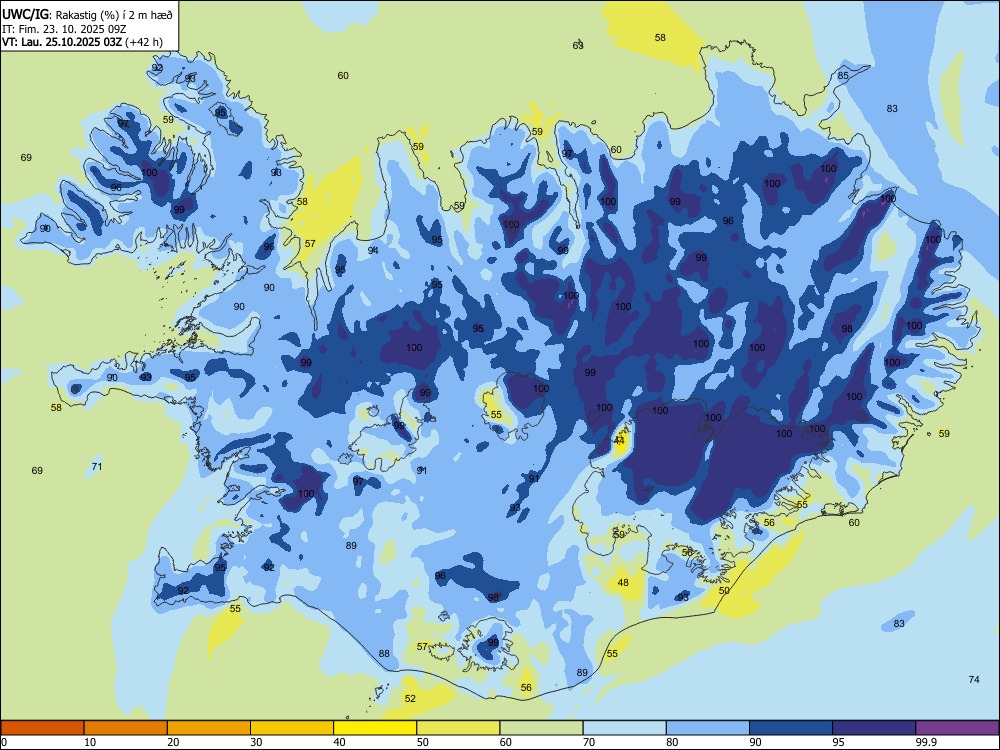Click the value '50' on the southeast coast
The image size is (1000, 750).
click(724, 591)
